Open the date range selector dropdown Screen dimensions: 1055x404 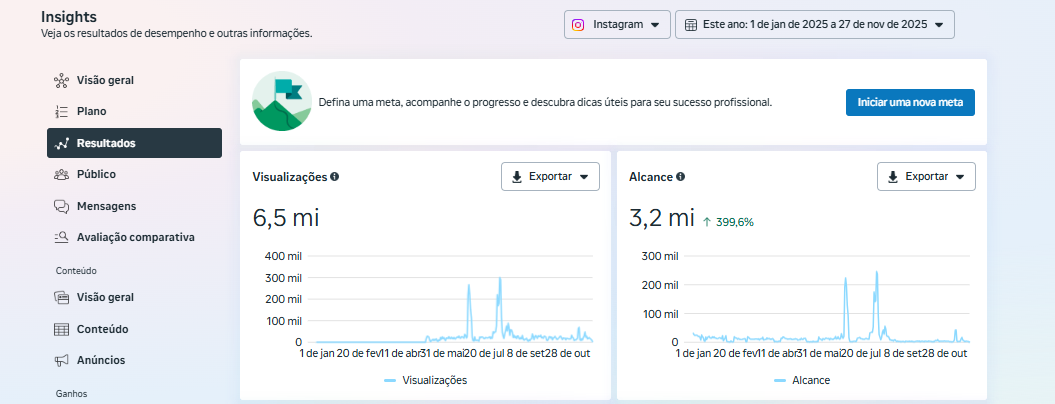814,25
